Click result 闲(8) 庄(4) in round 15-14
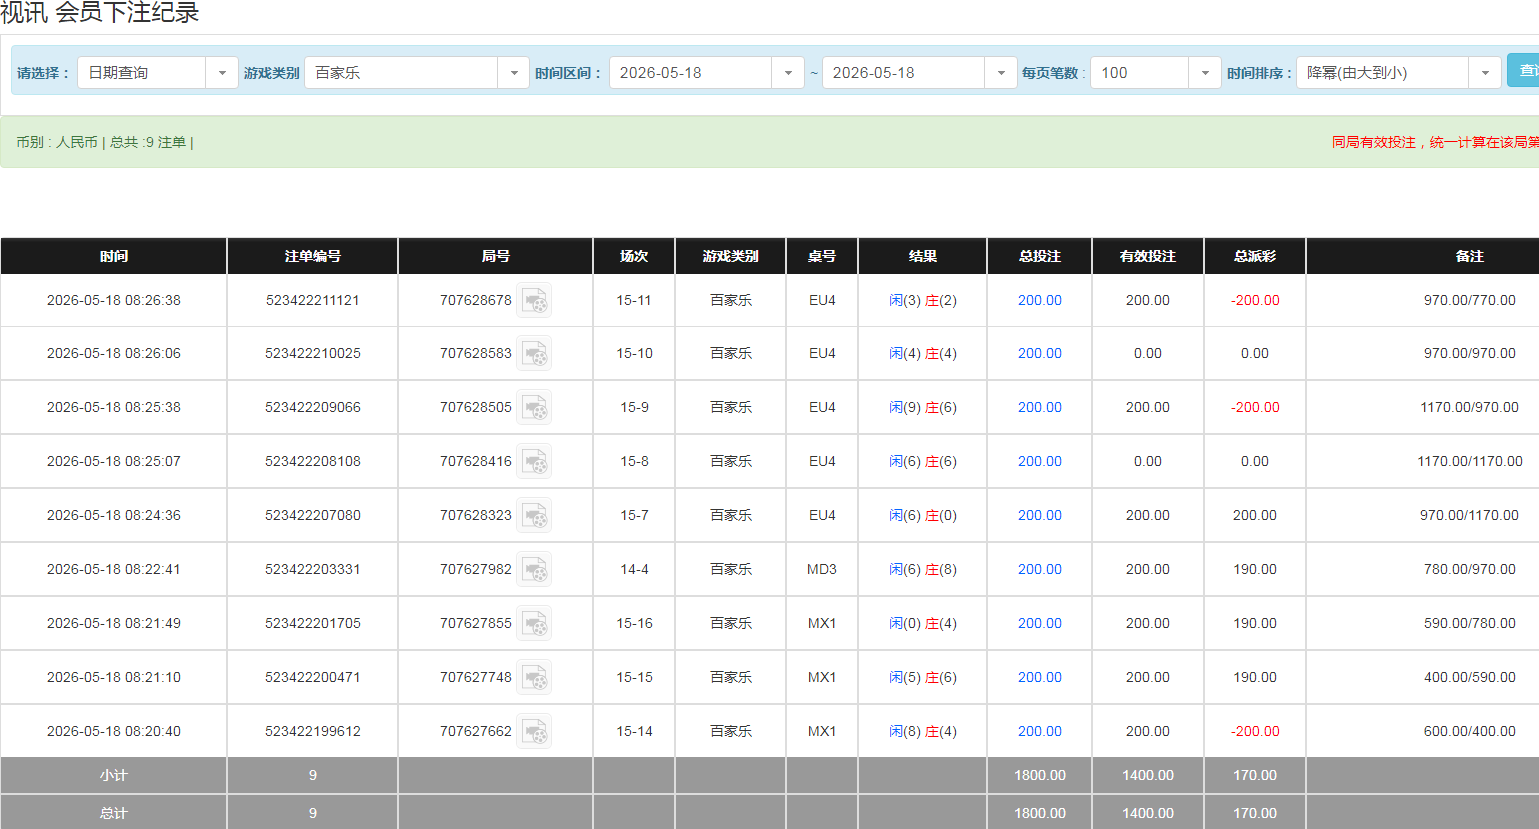This screenshot has height=829, width=1539. (923, 731)
